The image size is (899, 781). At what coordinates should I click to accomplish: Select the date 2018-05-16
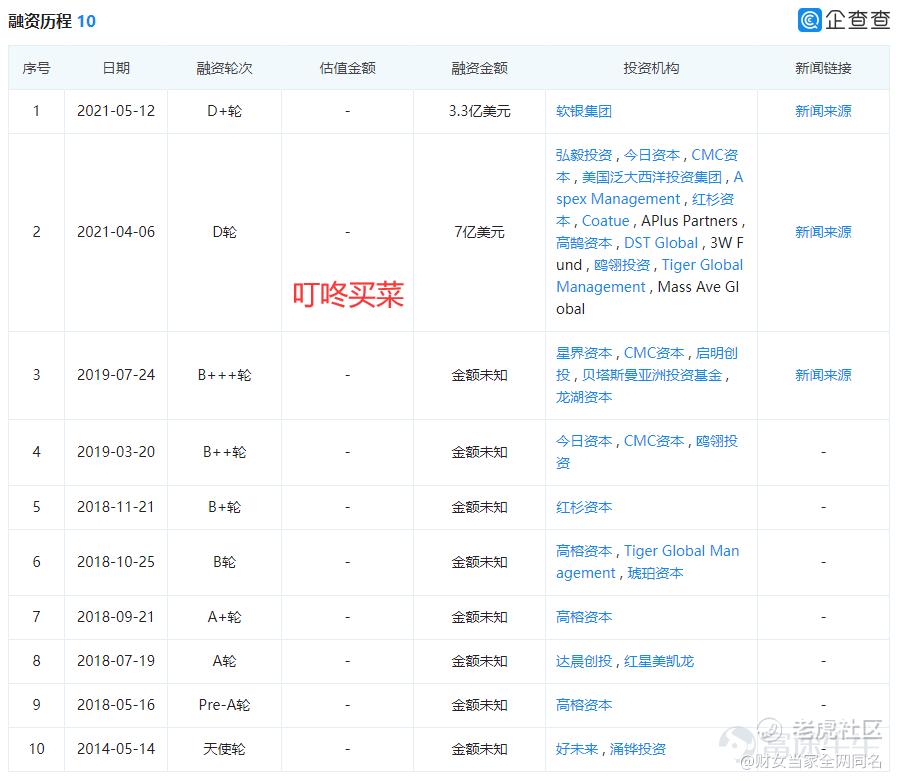coord(116,705)
